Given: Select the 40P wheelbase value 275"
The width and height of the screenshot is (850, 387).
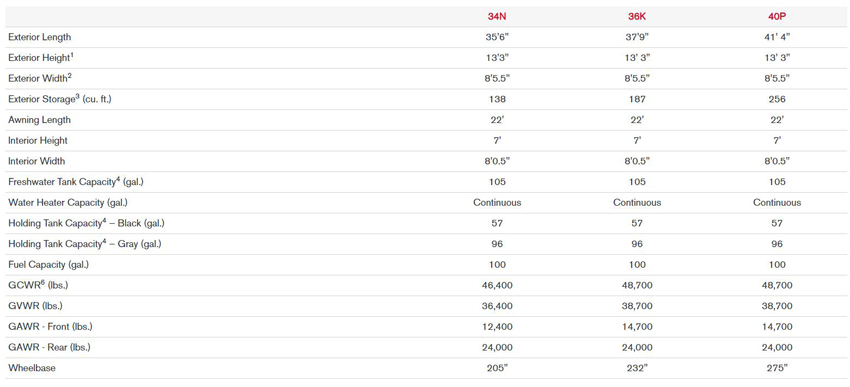Looking at the screenshot, I should click(x=777, y=367).
